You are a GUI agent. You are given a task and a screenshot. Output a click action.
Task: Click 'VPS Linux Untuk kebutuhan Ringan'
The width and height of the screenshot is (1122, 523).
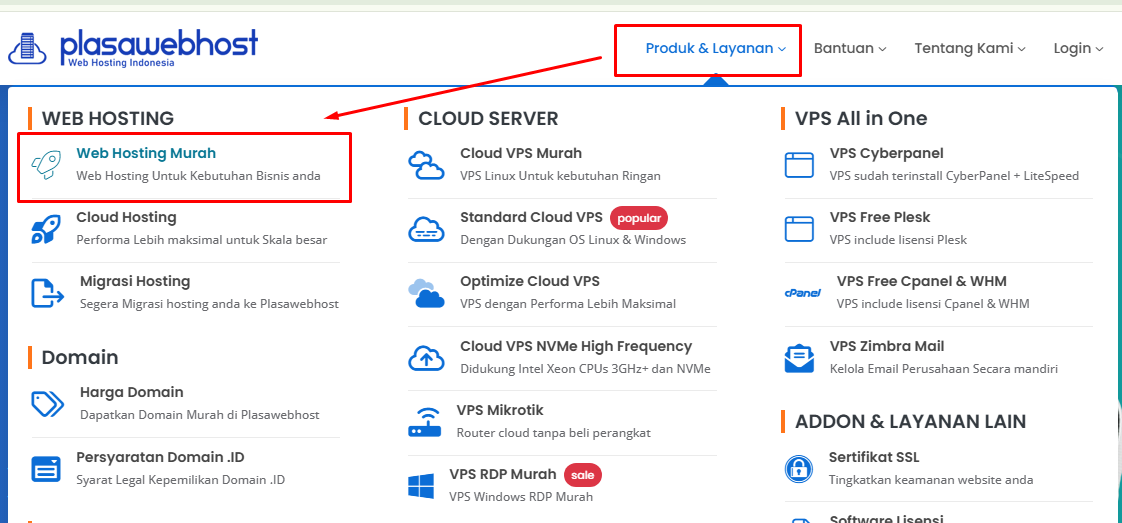click(x=560, y=175)
